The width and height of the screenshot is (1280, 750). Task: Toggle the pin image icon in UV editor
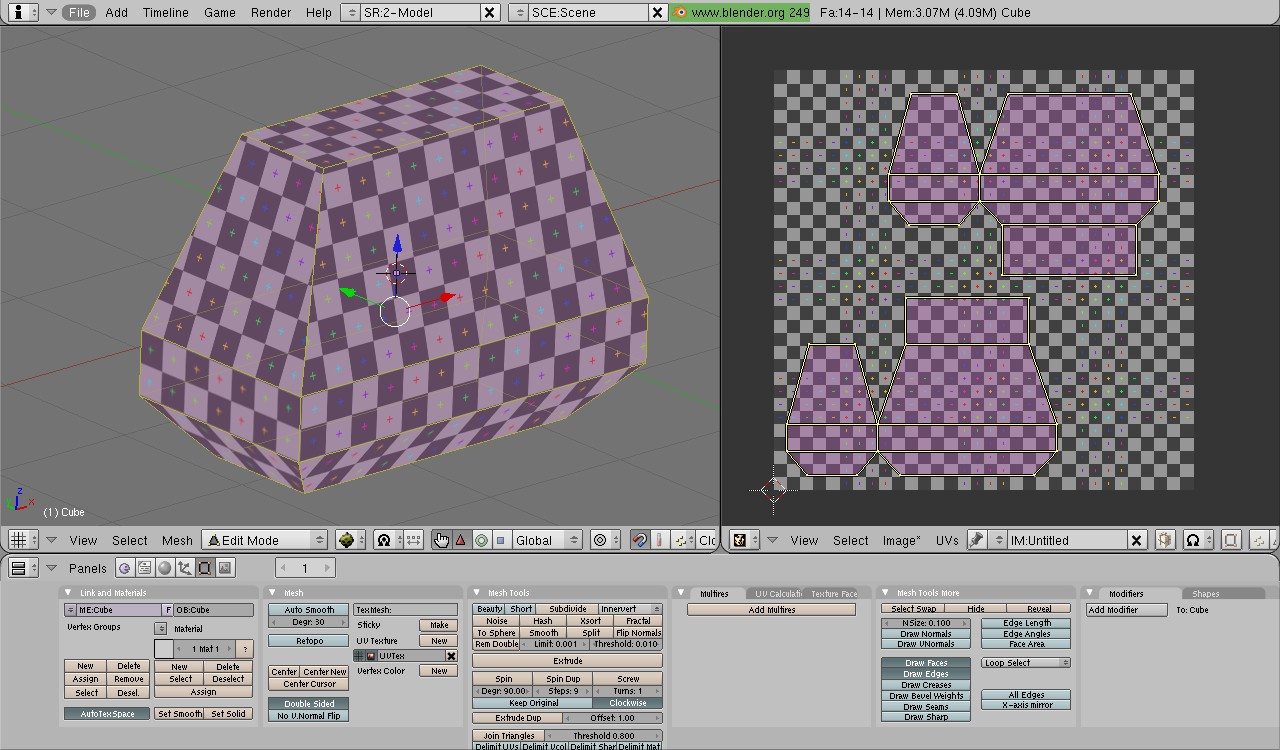977,540
